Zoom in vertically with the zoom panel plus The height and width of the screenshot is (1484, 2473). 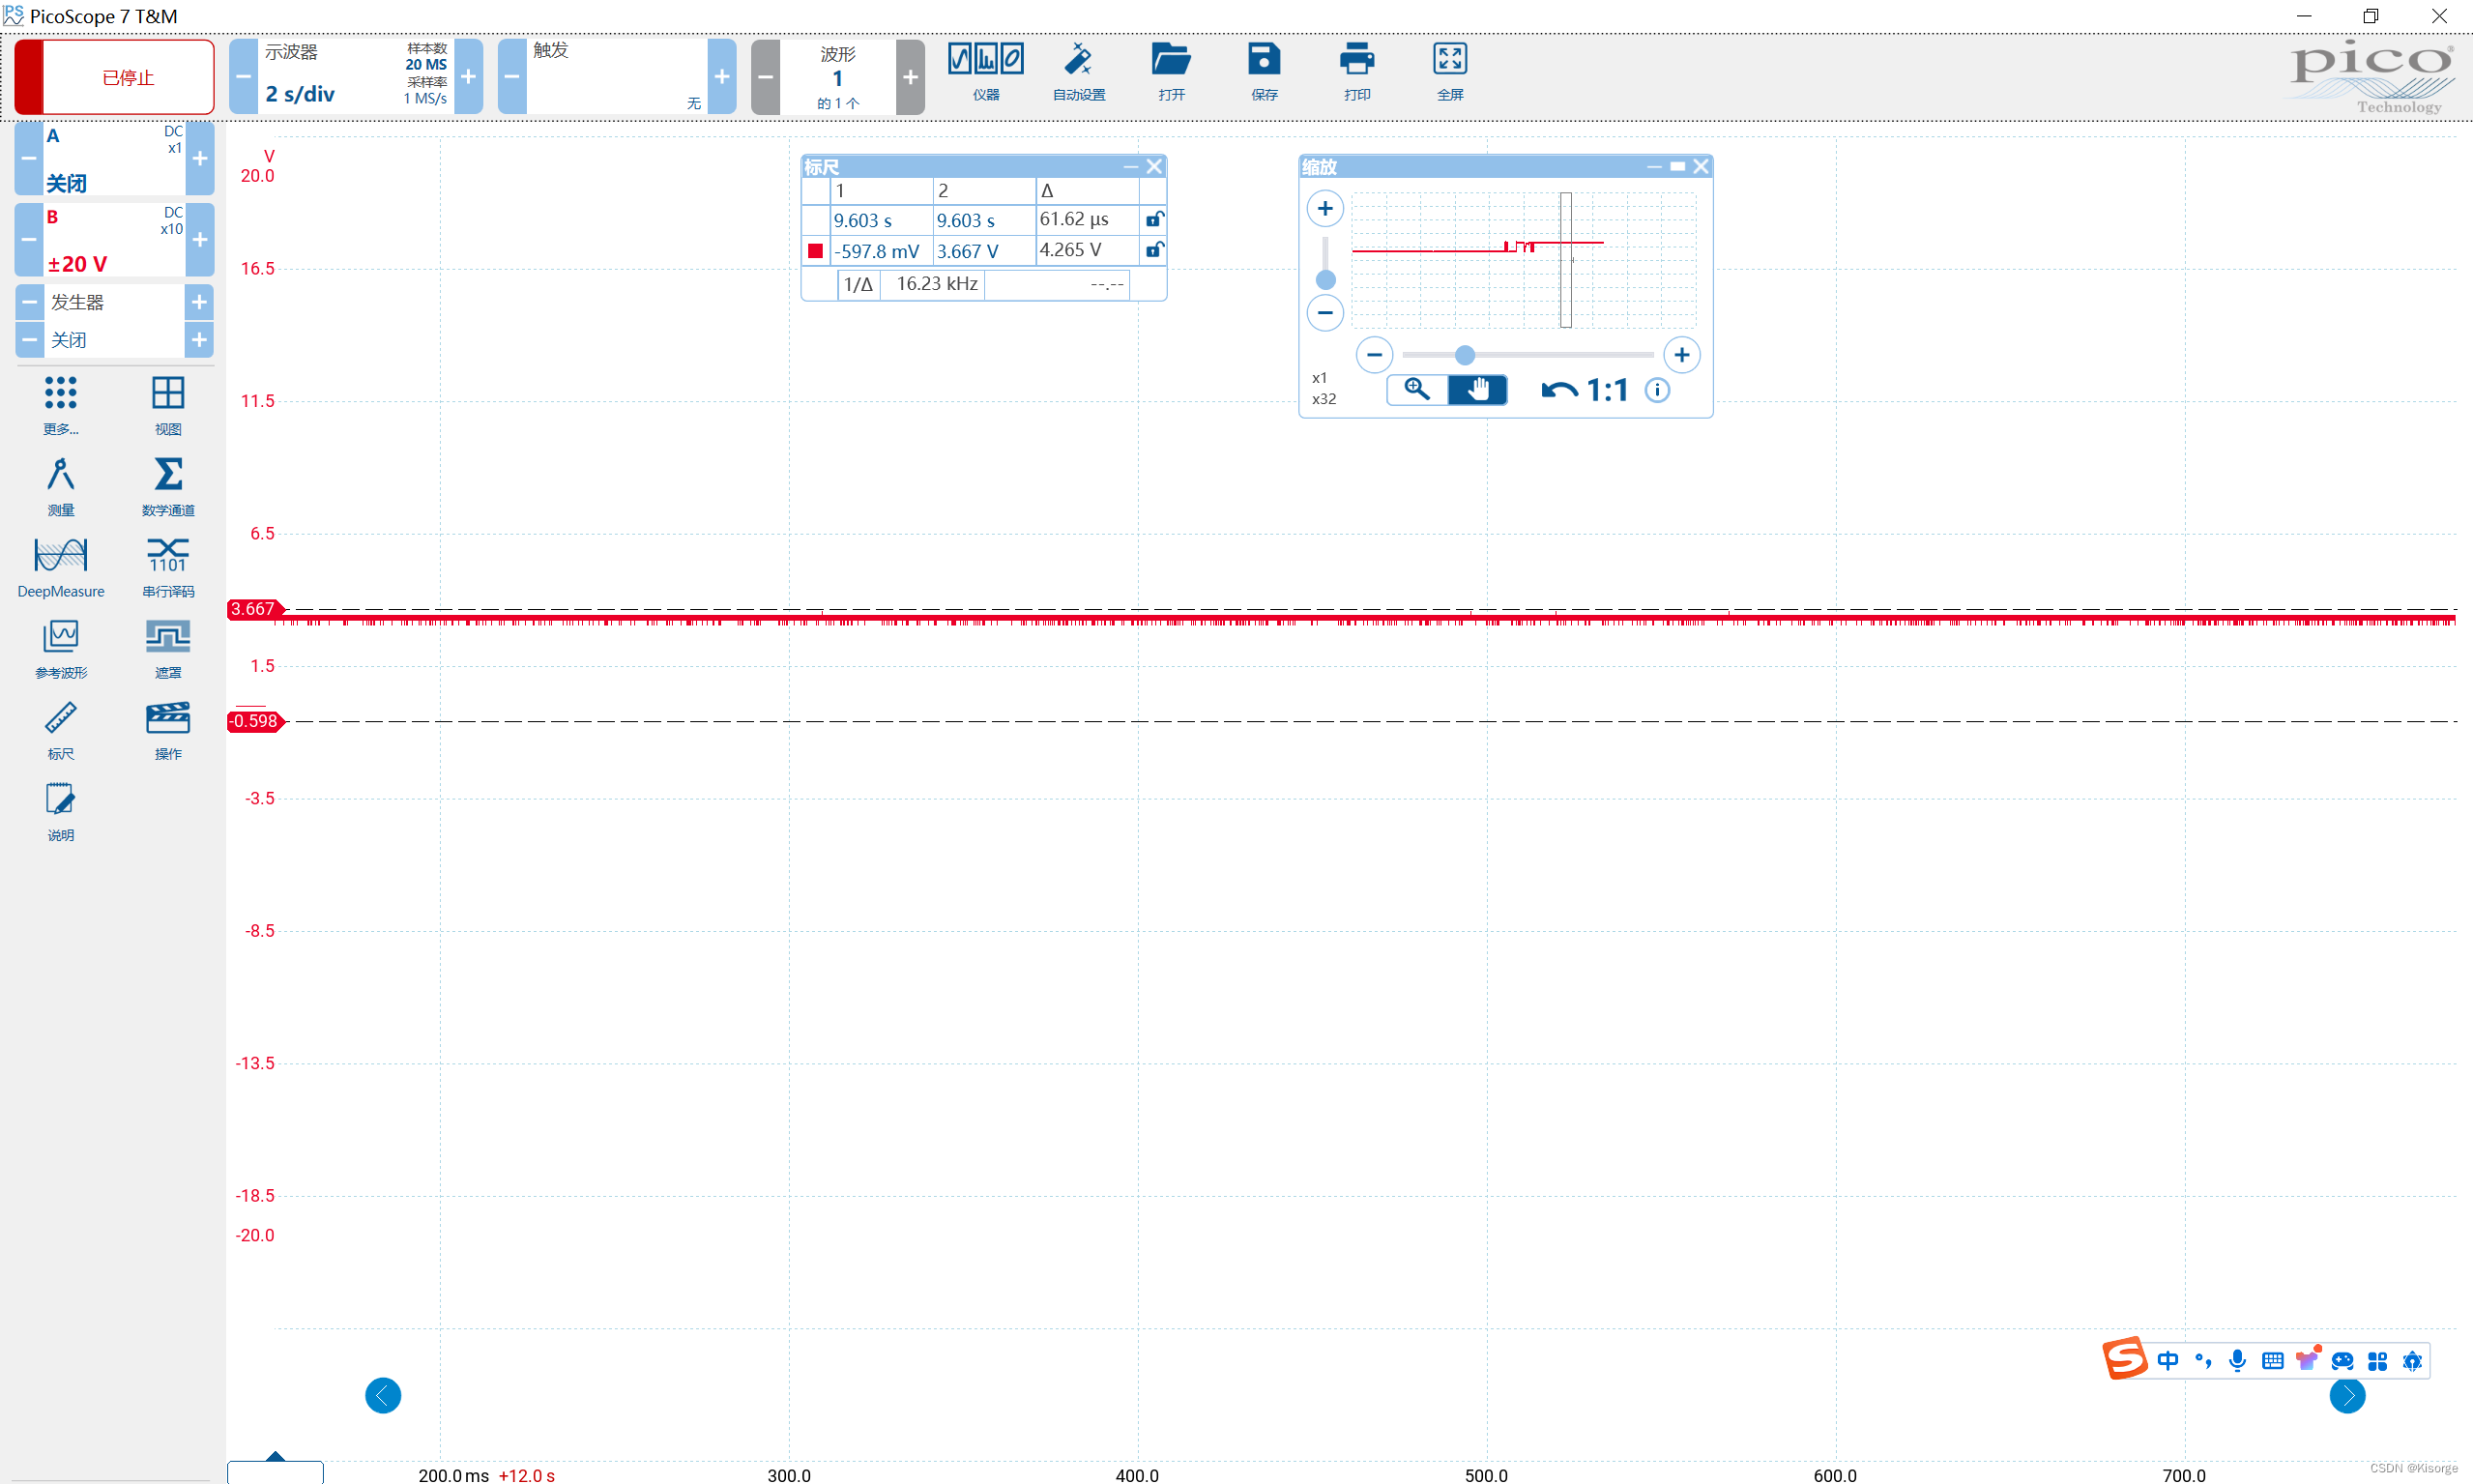[1325, 208]
